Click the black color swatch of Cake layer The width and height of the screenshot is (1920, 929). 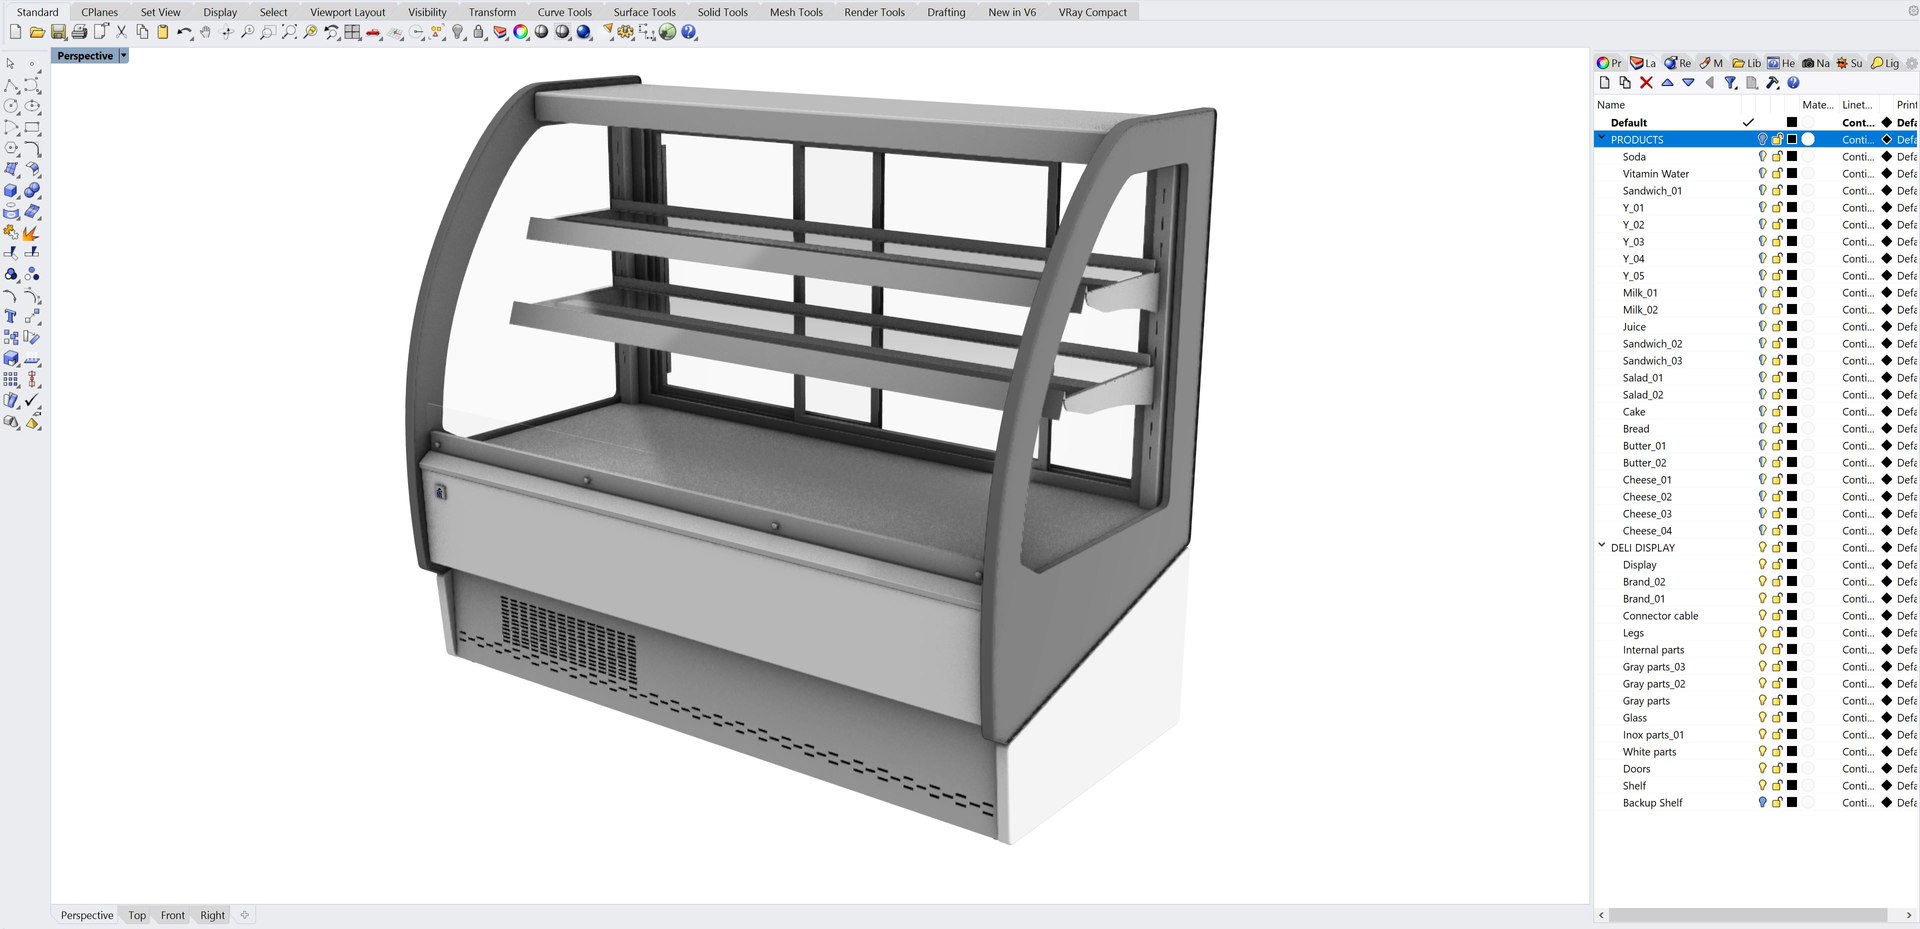click(x=1792, y=411)
